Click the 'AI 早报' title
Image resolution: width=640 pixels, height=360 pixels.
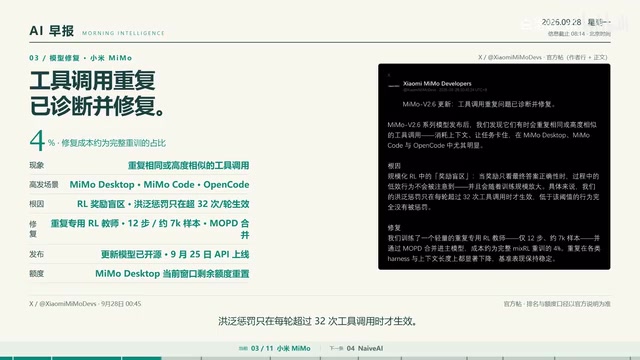click(x=52, y=31)
